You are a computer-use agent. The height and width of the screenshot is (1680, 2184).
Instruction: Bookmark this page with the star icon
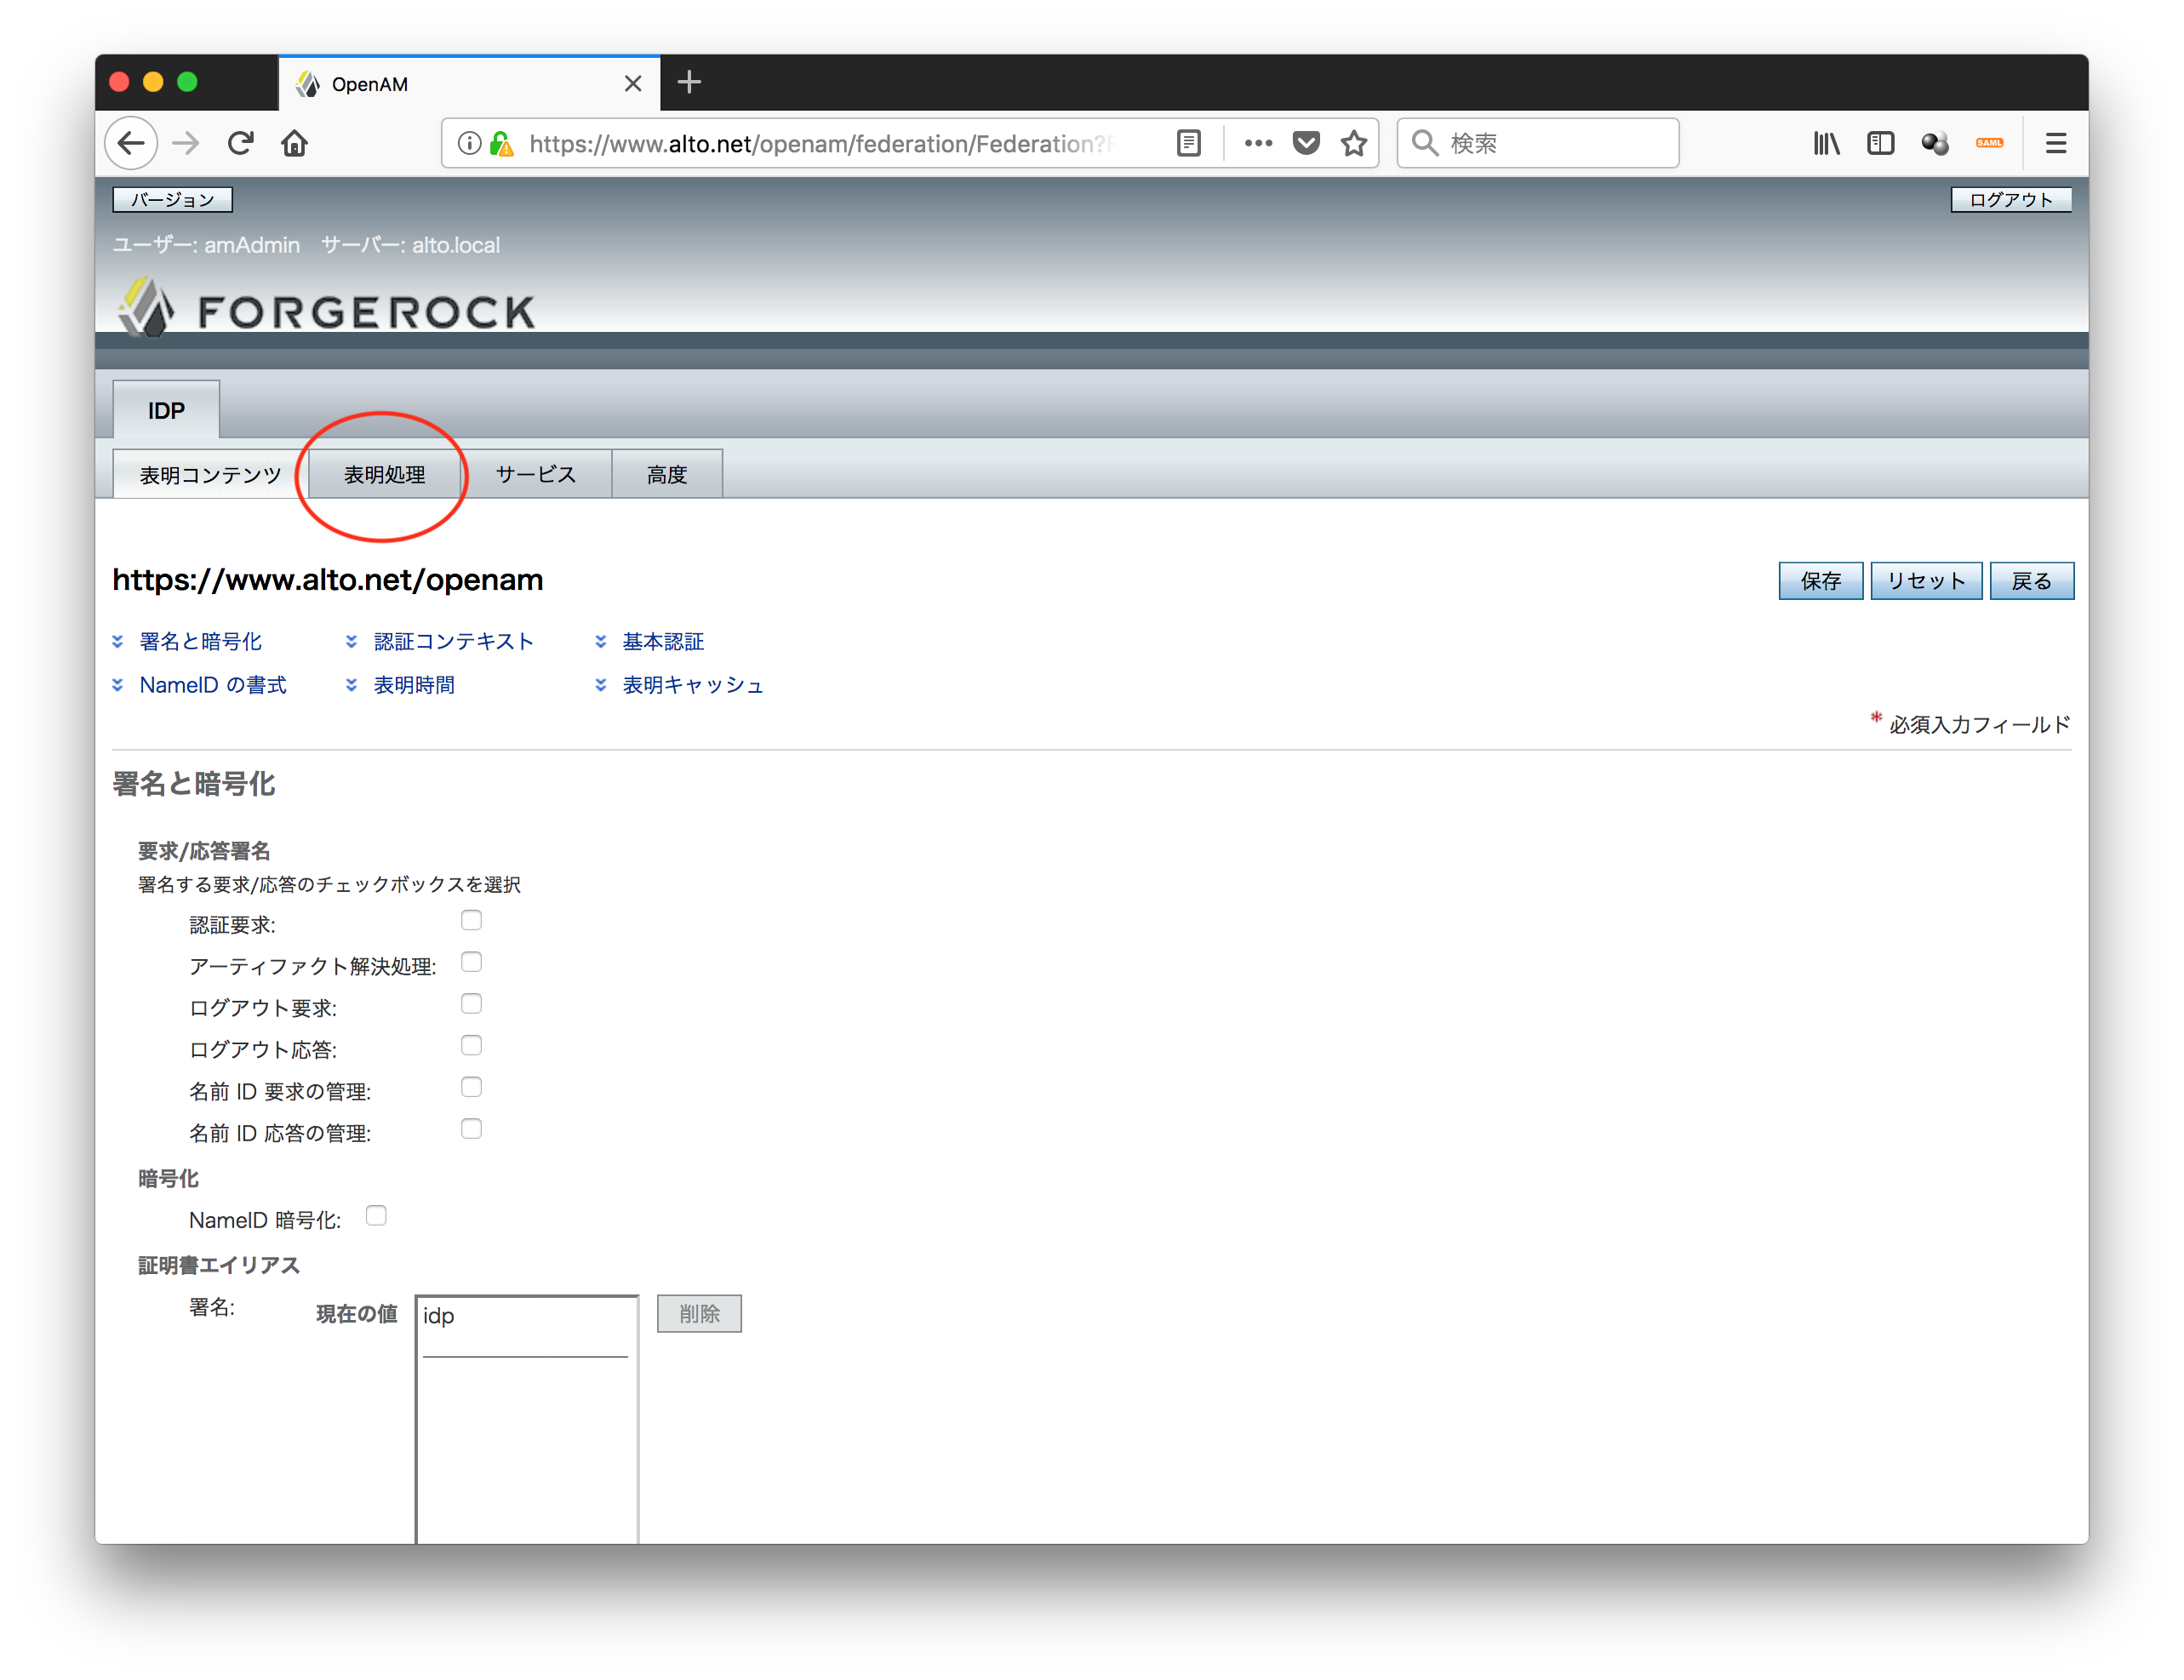pyautogui.click(x=1355, y=143)
